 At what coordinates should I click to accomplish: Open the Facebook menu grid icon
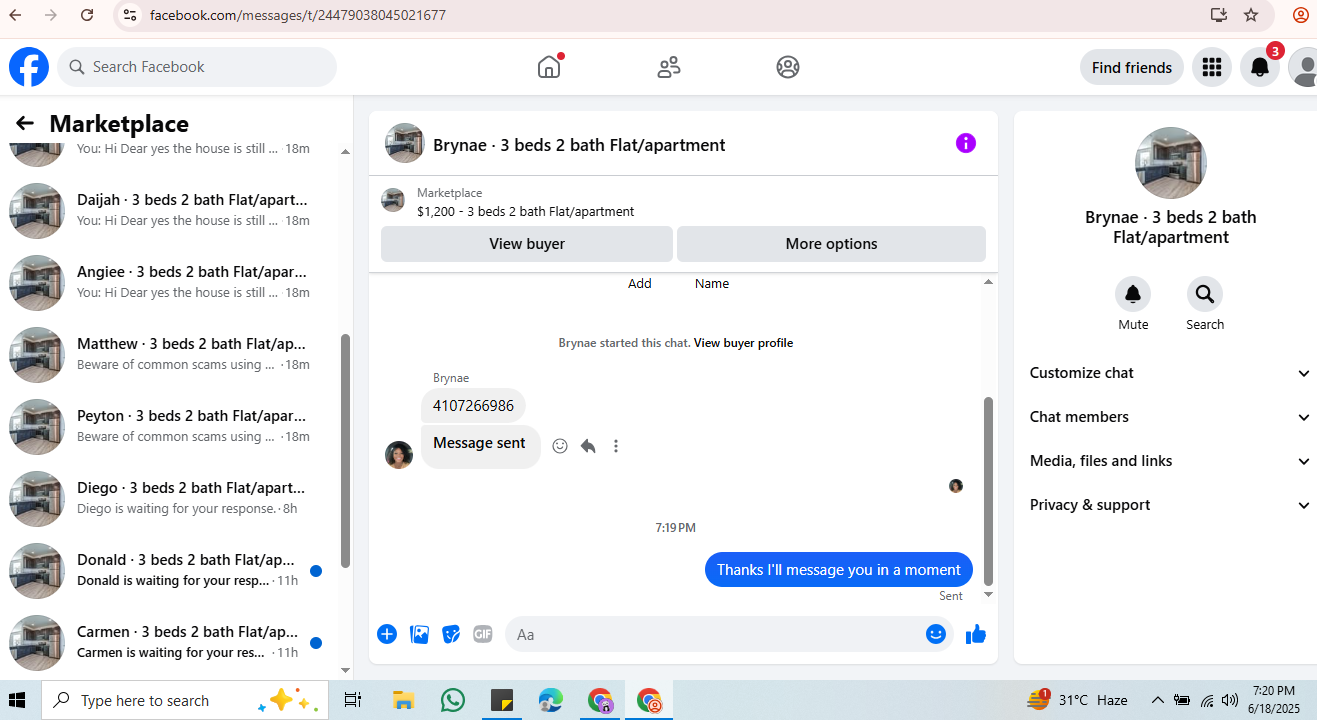(x=1212, y=67)
